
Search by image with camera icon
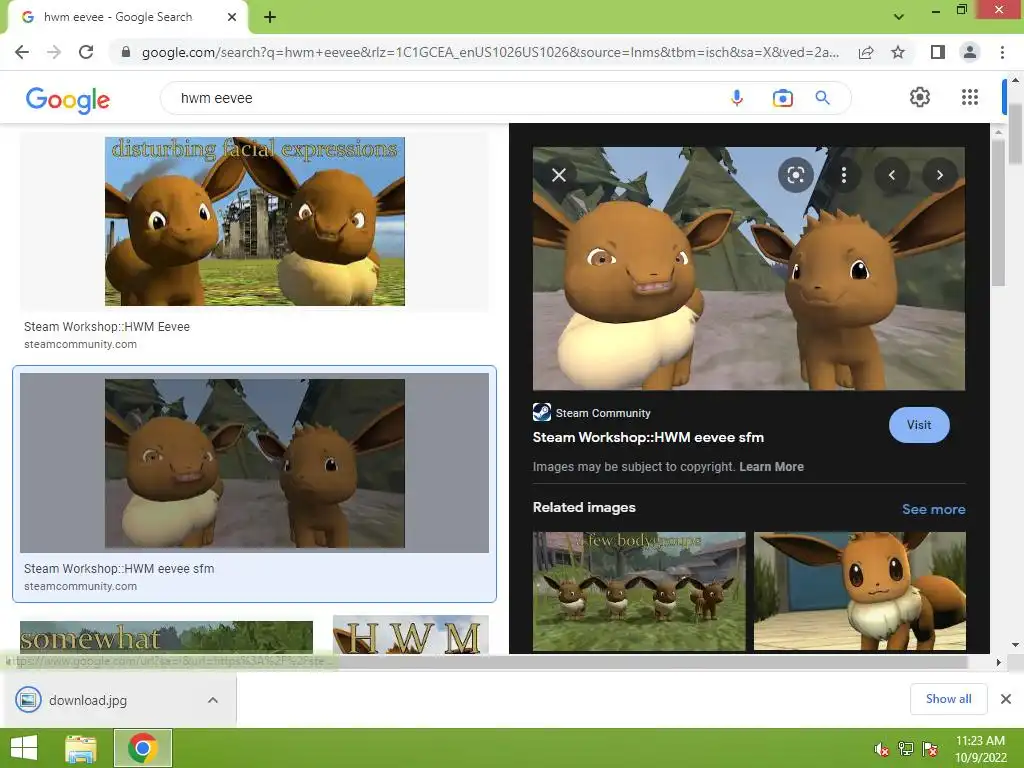[x=782, y=98]
